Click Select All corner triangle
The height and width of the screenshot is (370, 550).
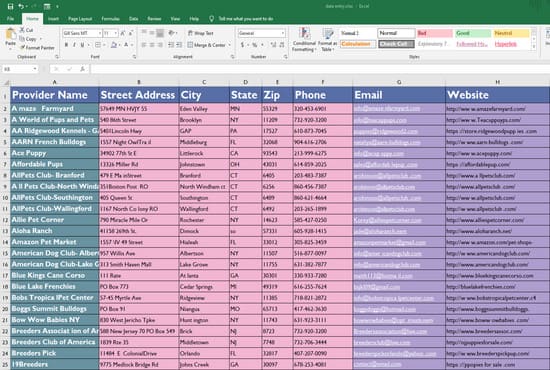6,82
